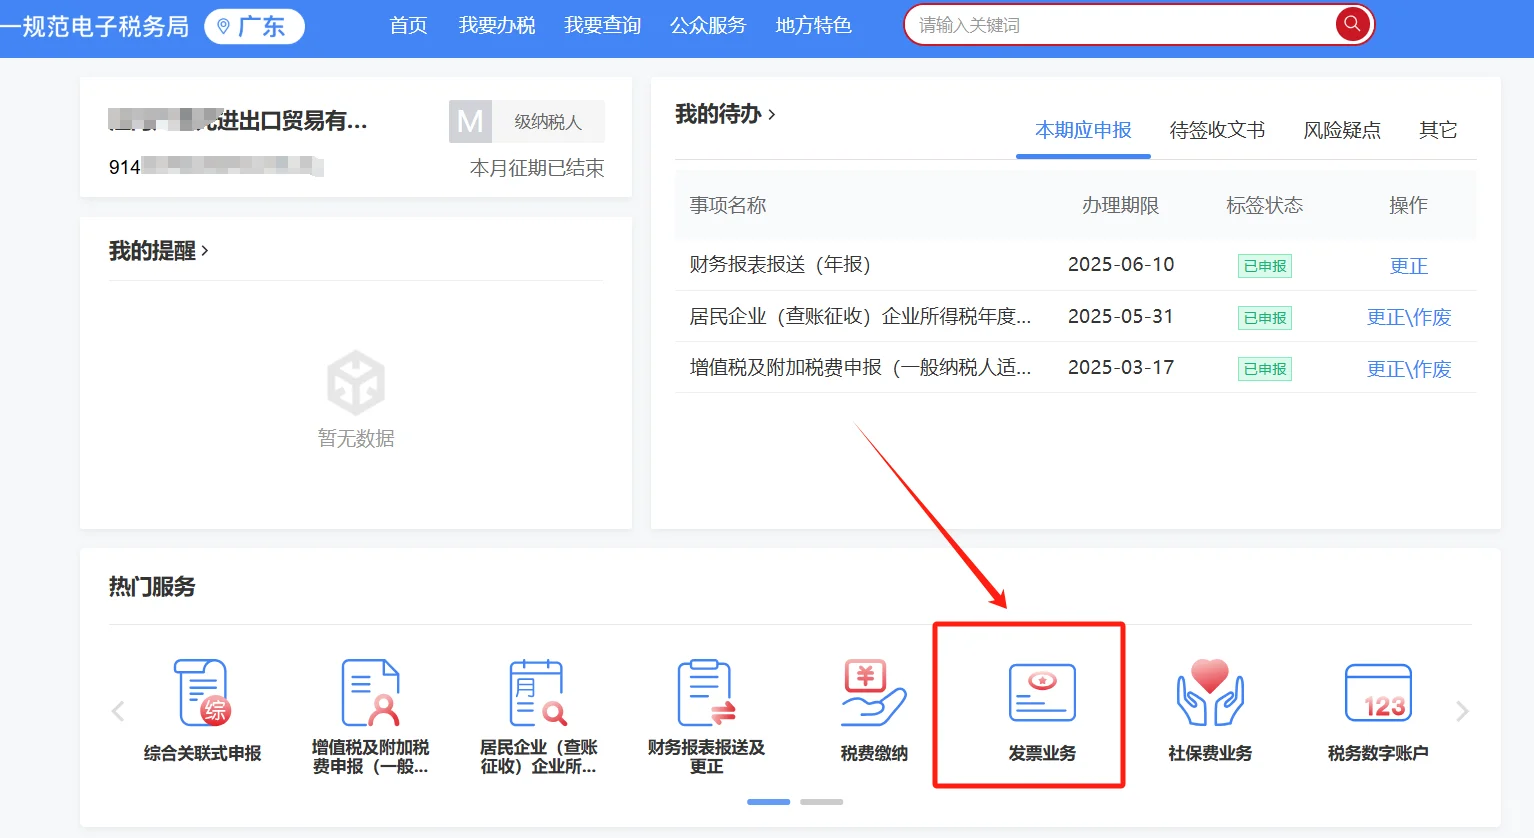The width and height of the screenshot is (1534, 838).
Task: Switch to the 风险疑点 tab
Action: click(1342, 130)
